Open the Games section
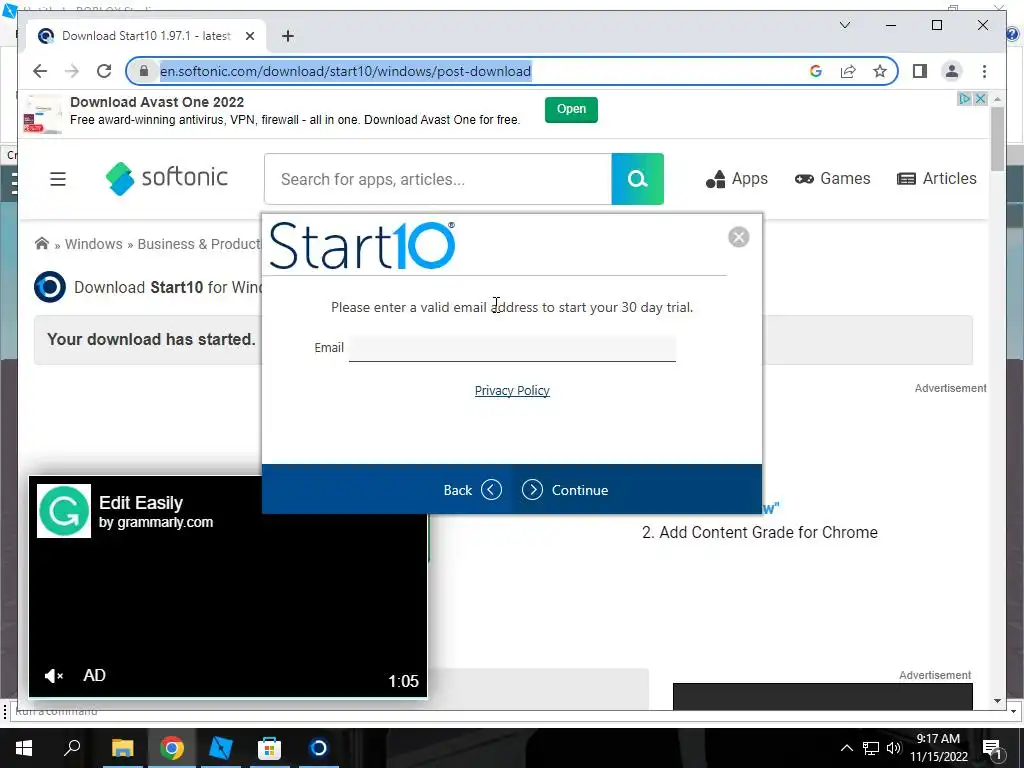Image resolution: width=1024 pixels, height=768 pixels. (832, 179)
